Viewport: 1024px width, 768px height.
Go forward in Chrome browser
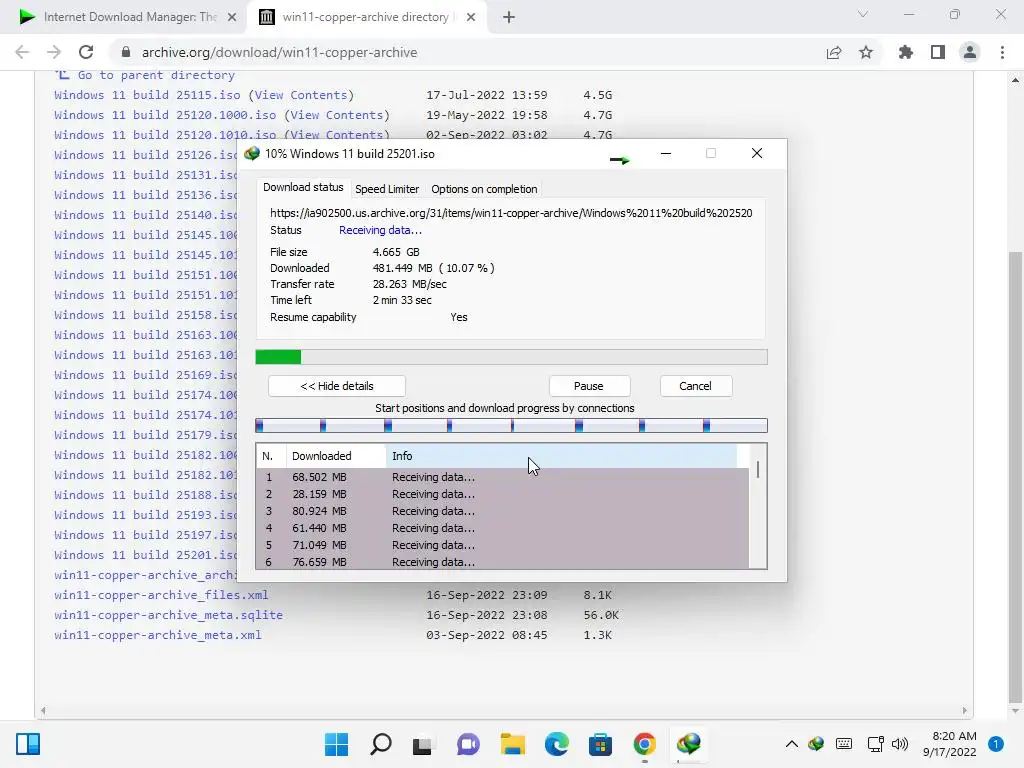point(54,52)
